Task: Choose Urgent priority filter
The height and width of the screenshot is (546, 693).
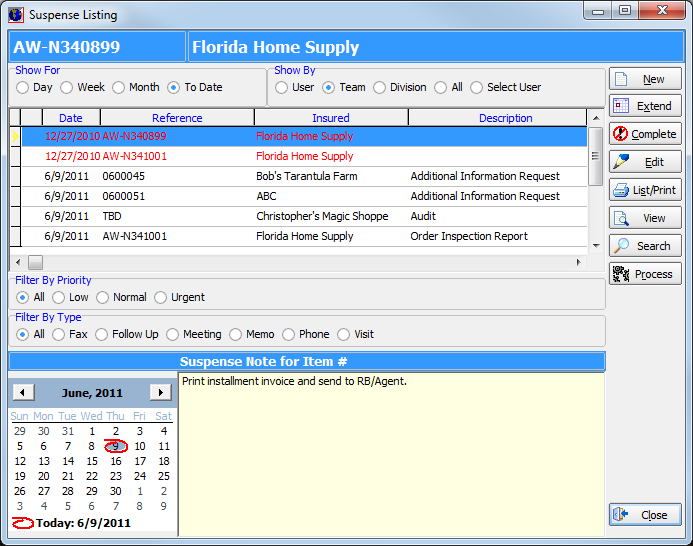Action: (x=162, y=297)
